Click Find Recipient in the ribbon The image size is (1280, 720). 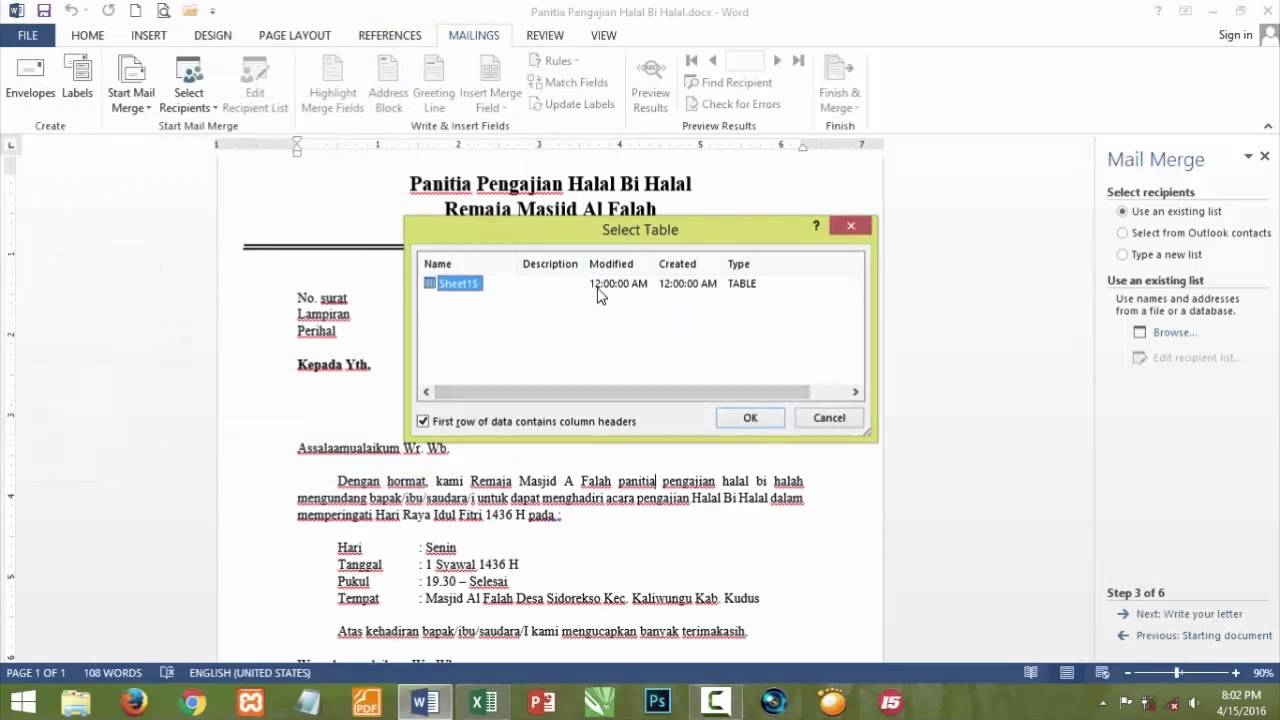(x=728, y=83)
